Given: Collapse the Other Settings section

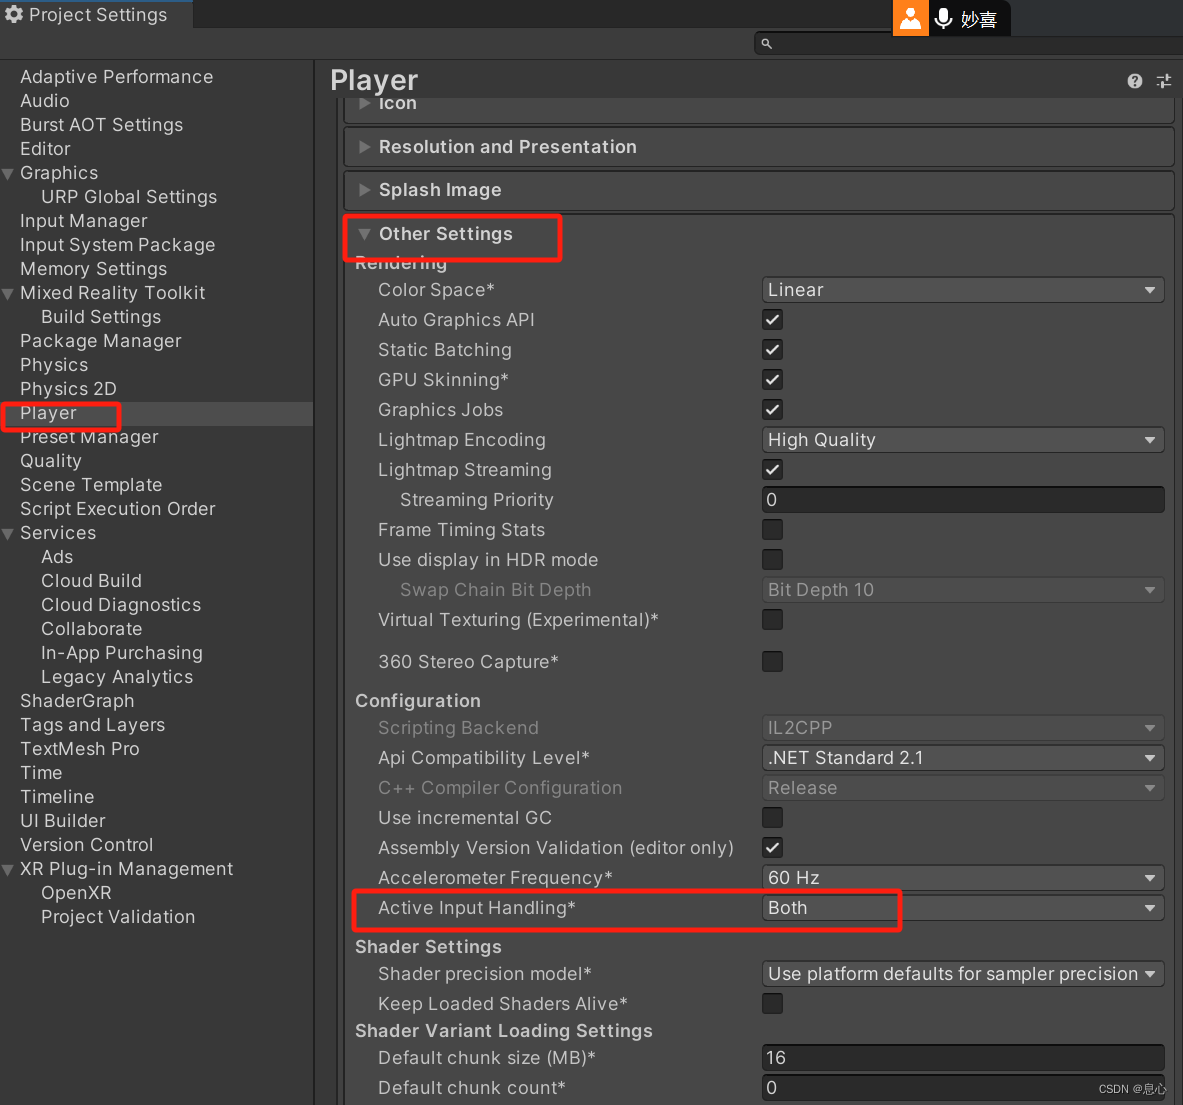Looking at the screenshot, I should [x=364, y=234].
